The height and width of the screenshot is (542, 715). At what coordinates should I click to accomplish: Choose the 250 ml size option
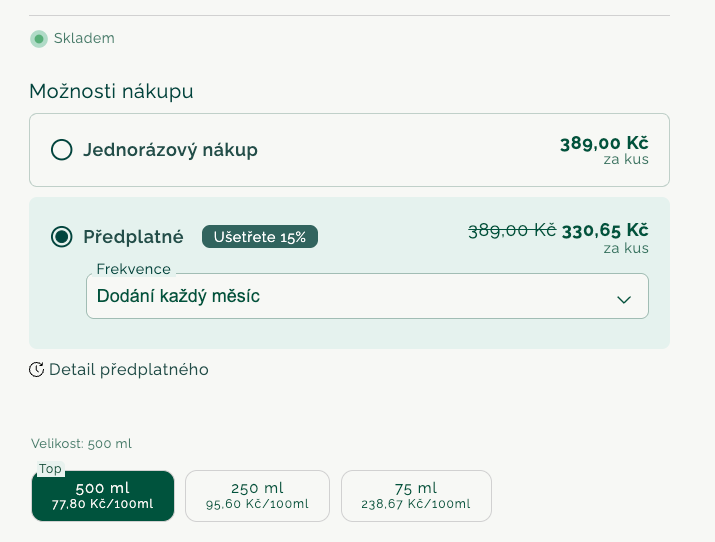click(x=258, y=496)
